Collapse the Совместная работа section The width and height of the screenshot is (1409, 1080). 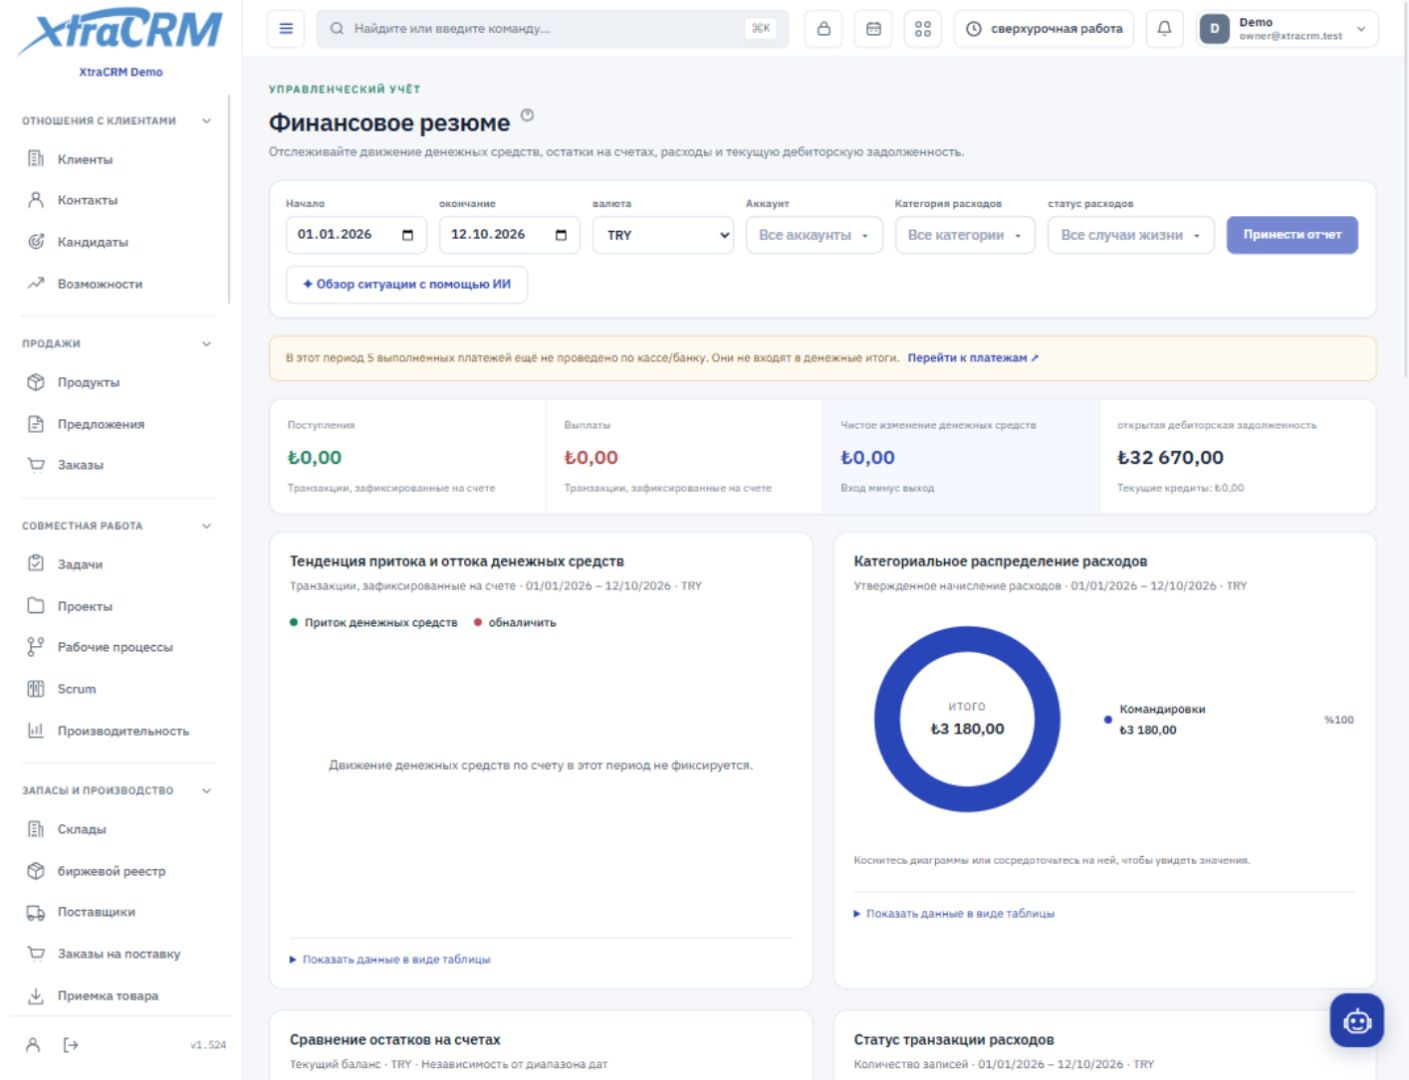pos(117,526)
